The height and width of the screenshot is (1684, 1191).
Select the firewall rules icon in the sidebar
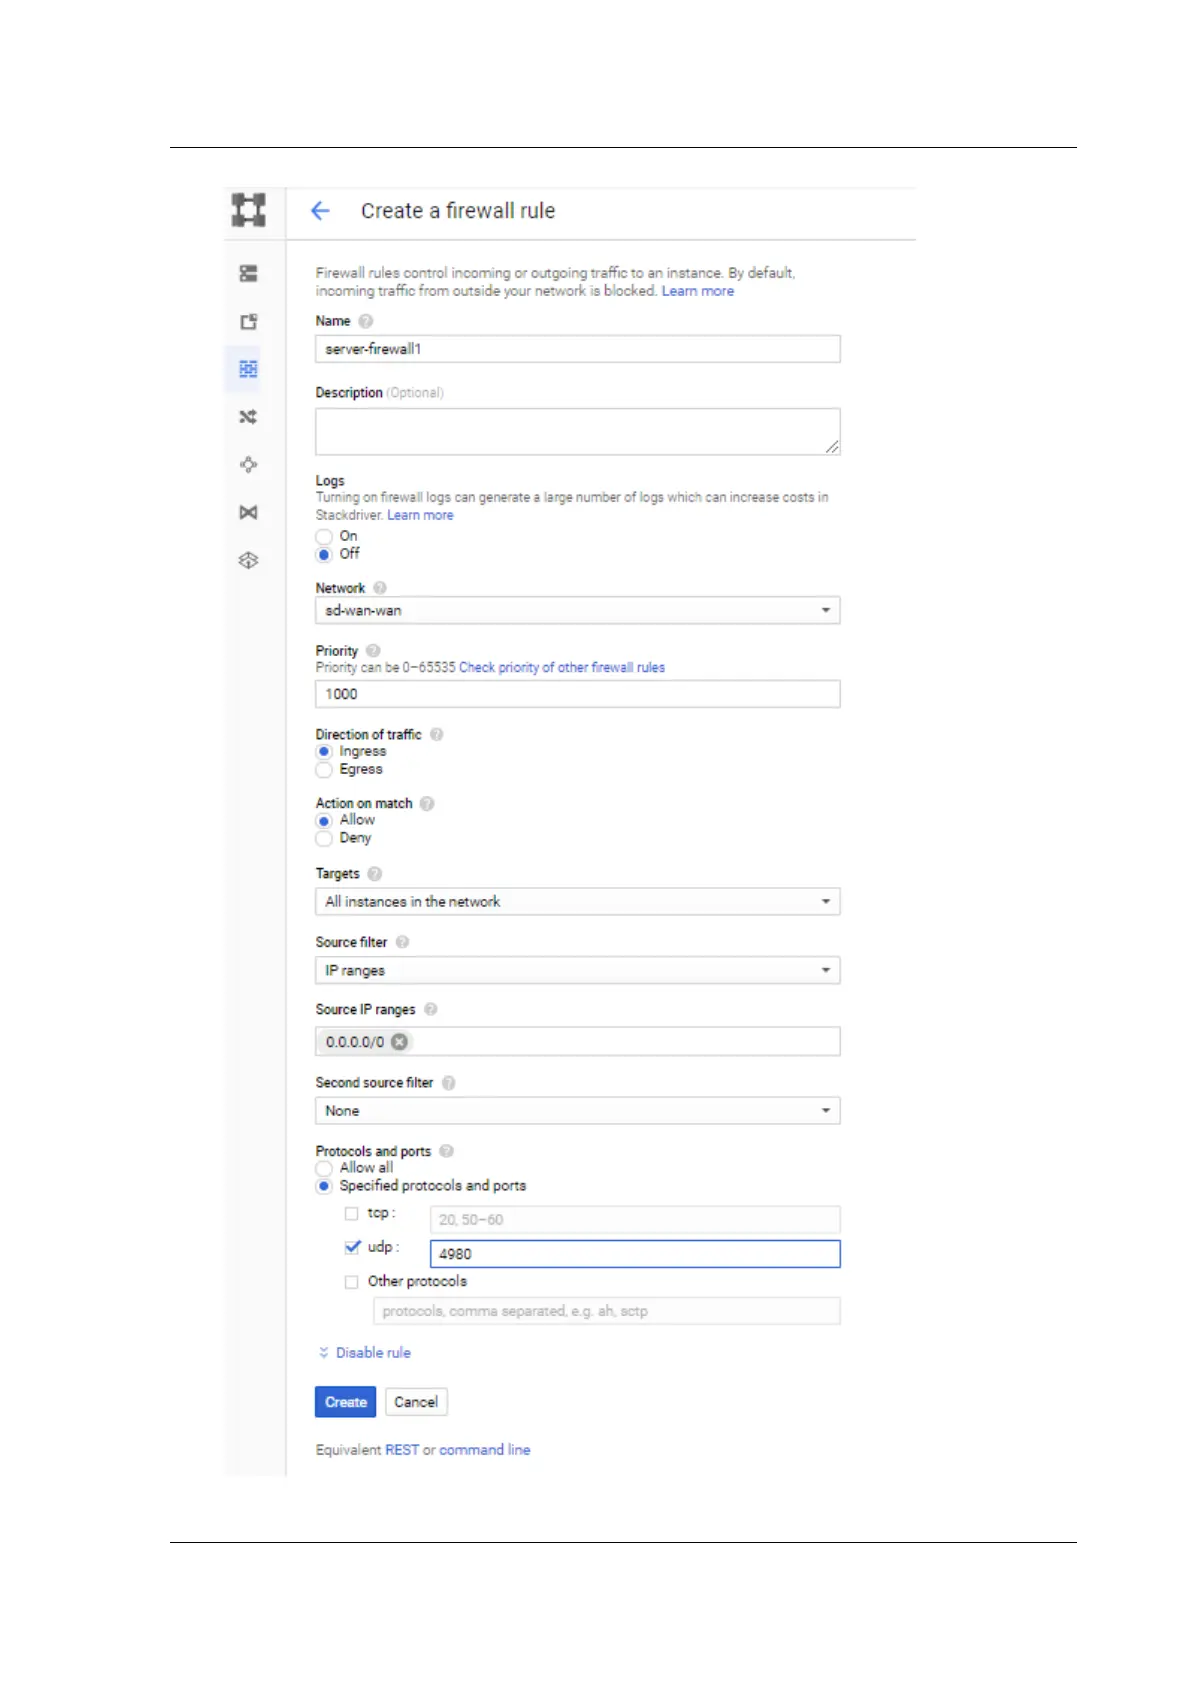point(248,369)
